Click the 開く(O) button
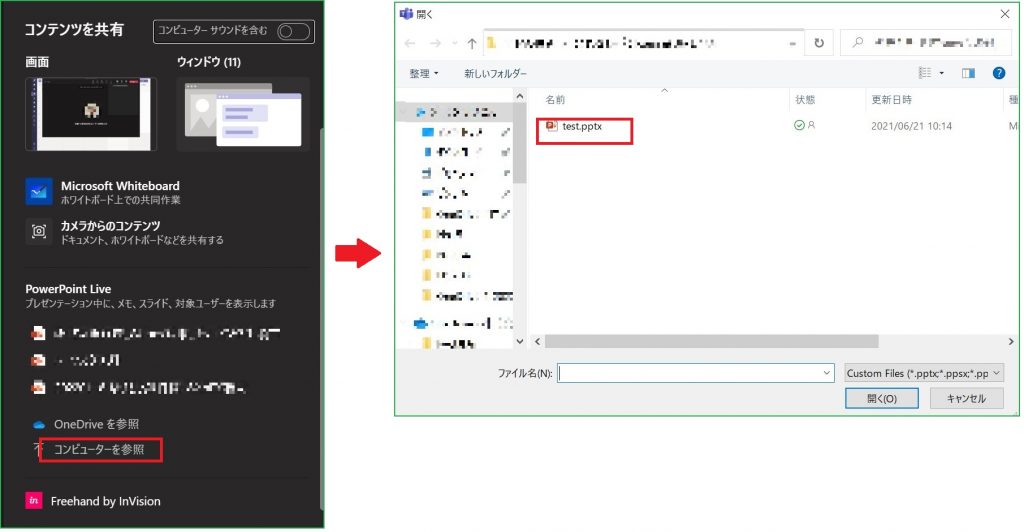The width and height of the screenshot is (1024, 532). pos(882,398)
